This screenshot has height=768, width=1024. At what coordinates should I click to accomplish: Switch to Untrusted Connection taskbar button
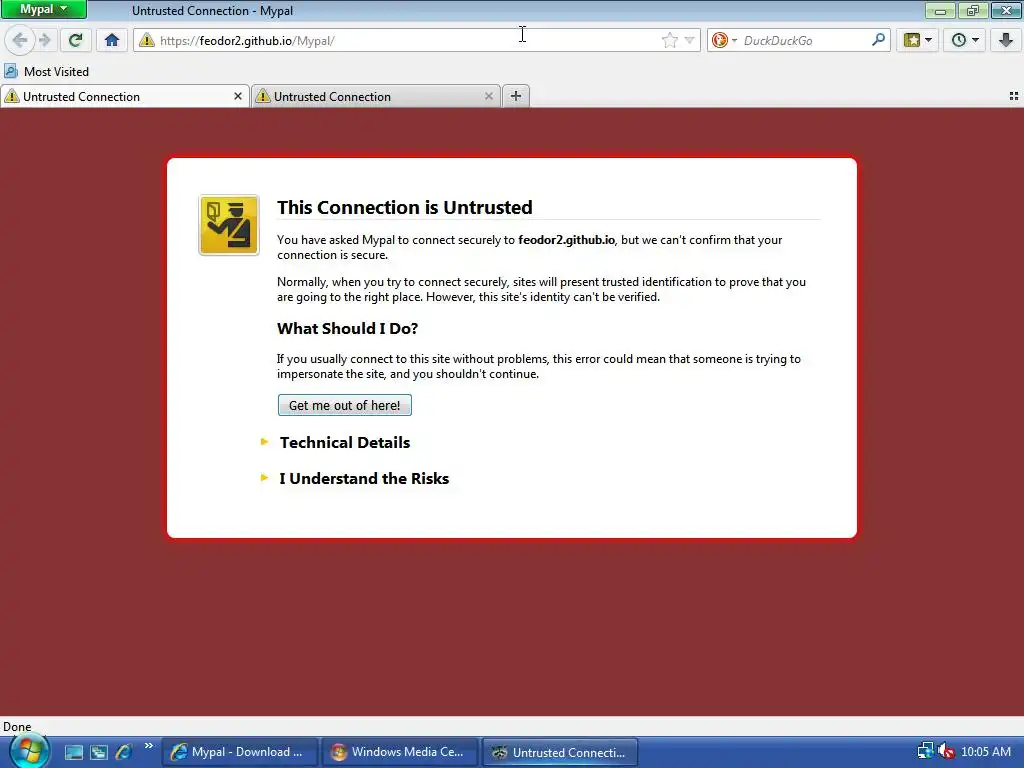pyautogui.click(x=560, y=752)
